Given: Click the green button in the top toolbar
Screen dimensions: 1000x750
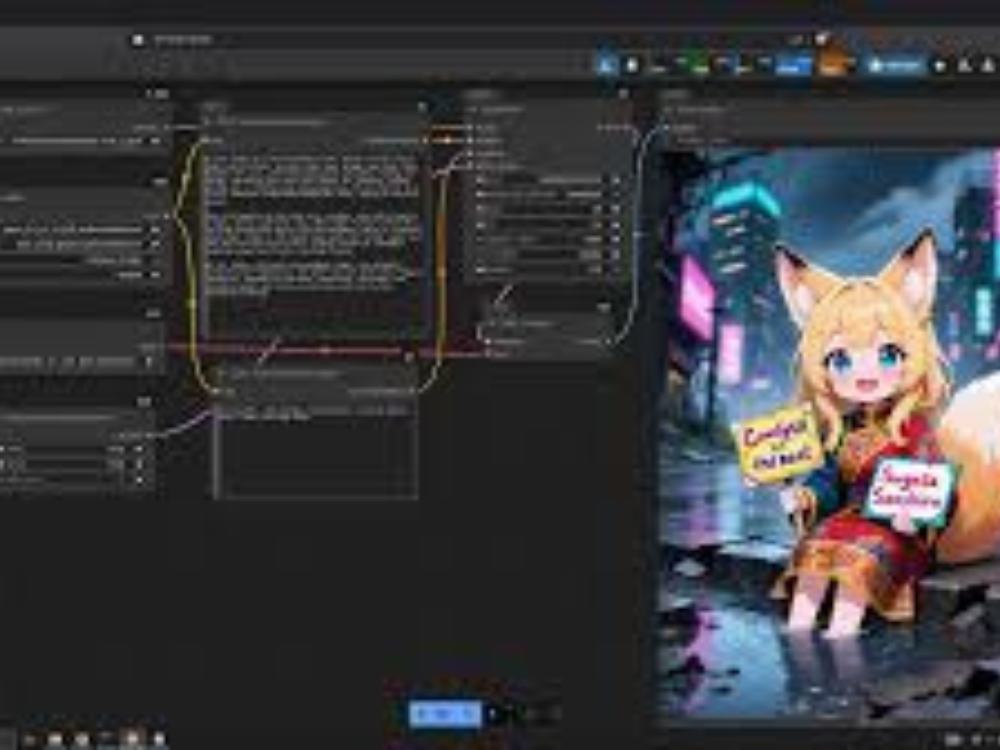Looking at the screenshot, I should tap(700, 64).
